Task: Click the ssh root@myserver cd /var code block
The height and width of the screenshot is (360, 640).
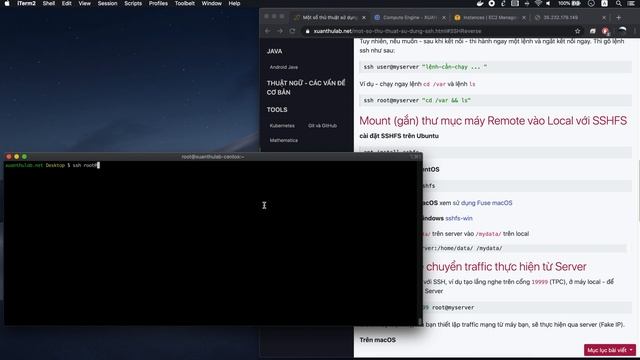Action: tap(495, 100)
